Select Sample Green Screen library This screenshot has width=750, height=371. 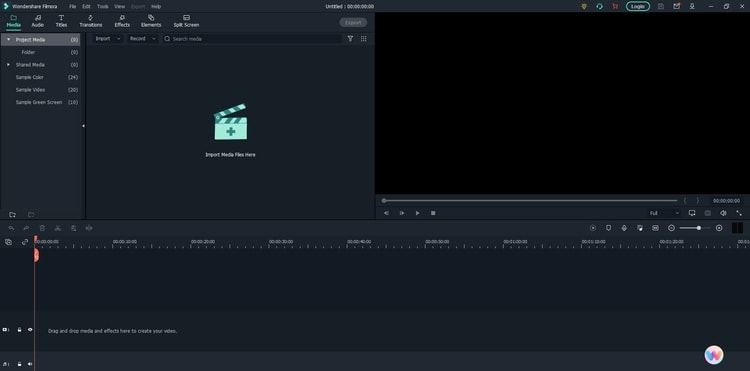pos(40,102)
